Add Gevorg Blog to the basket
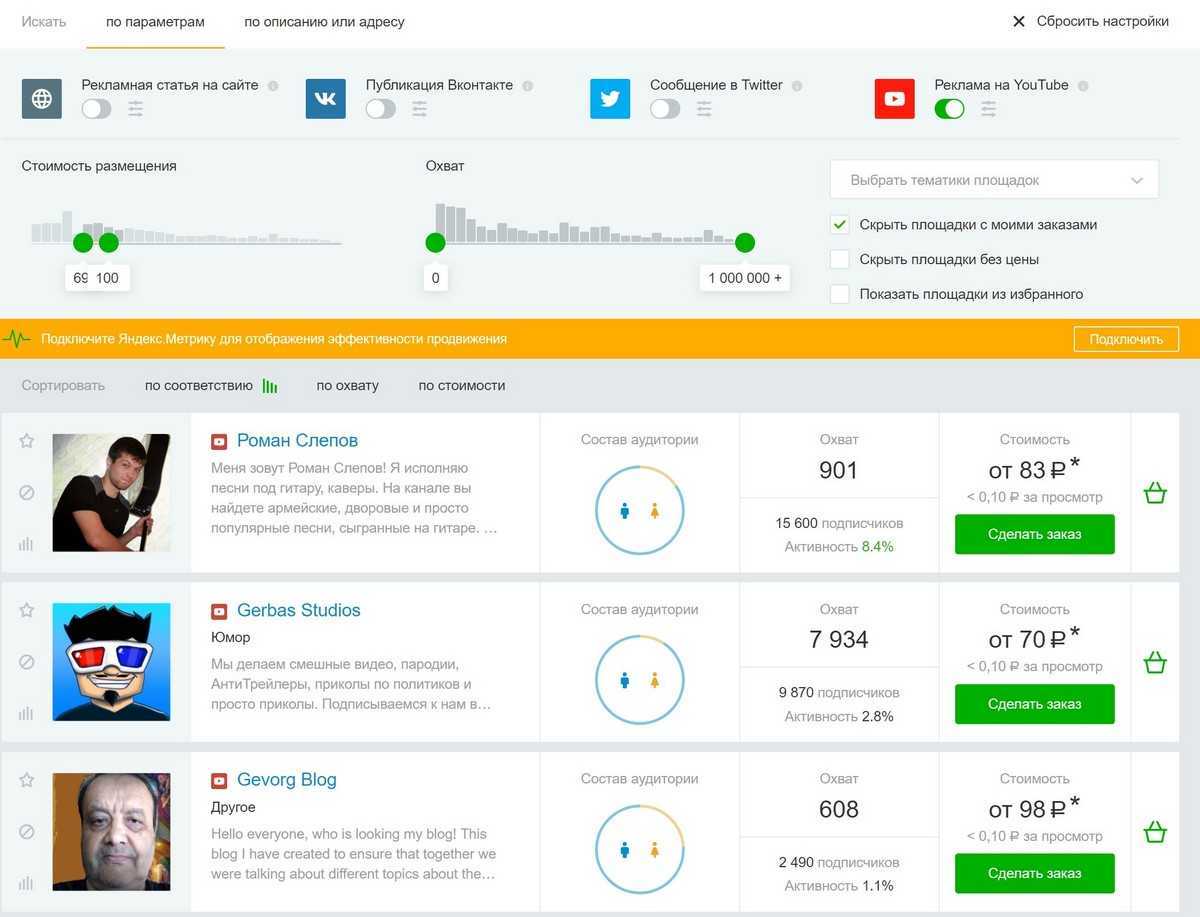The width and height of the screenshot is (1200, 917). point(1155,832)
